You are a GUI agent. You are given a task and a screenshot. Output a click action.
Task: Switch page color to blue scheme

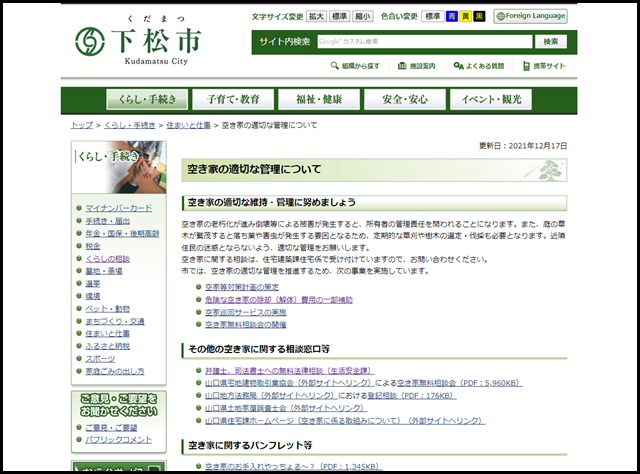point(453,17)
